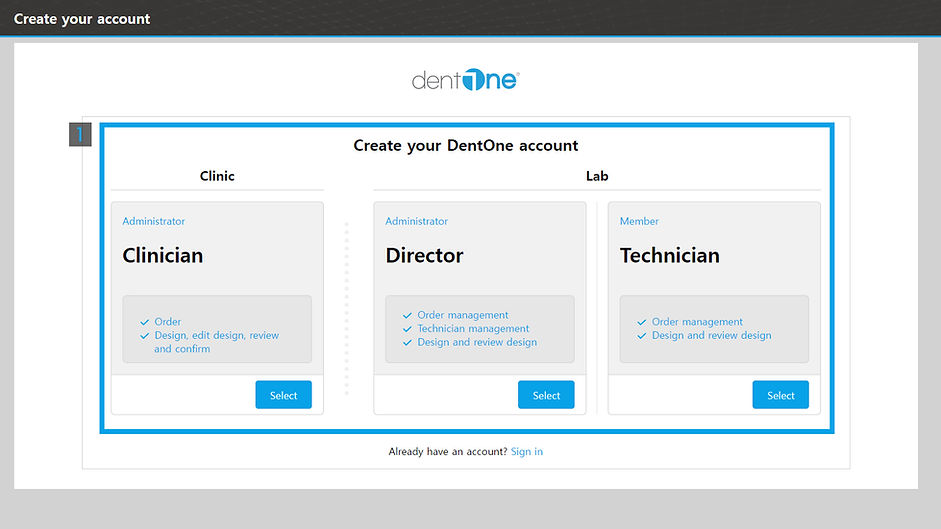Image resolution: width=941 pixels, height=529 pixels.
Task: Click the 'Clinic' section label
Action: point(217,176)
